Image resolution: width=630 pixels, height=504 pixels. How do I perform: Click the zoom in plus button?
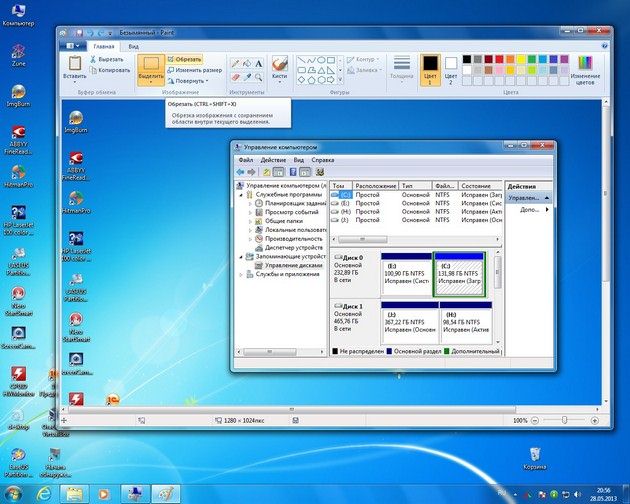click(x=595, y=420)
